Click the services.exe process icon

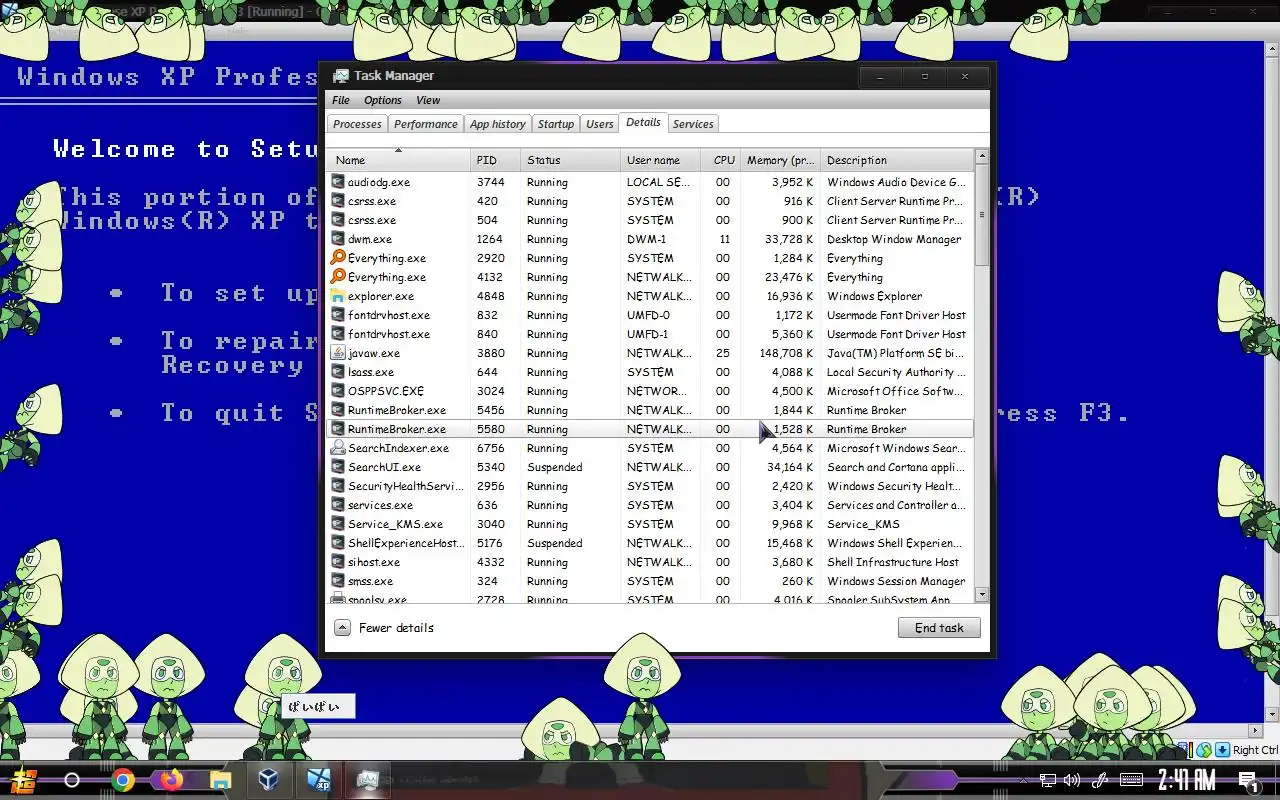point(338,505)
